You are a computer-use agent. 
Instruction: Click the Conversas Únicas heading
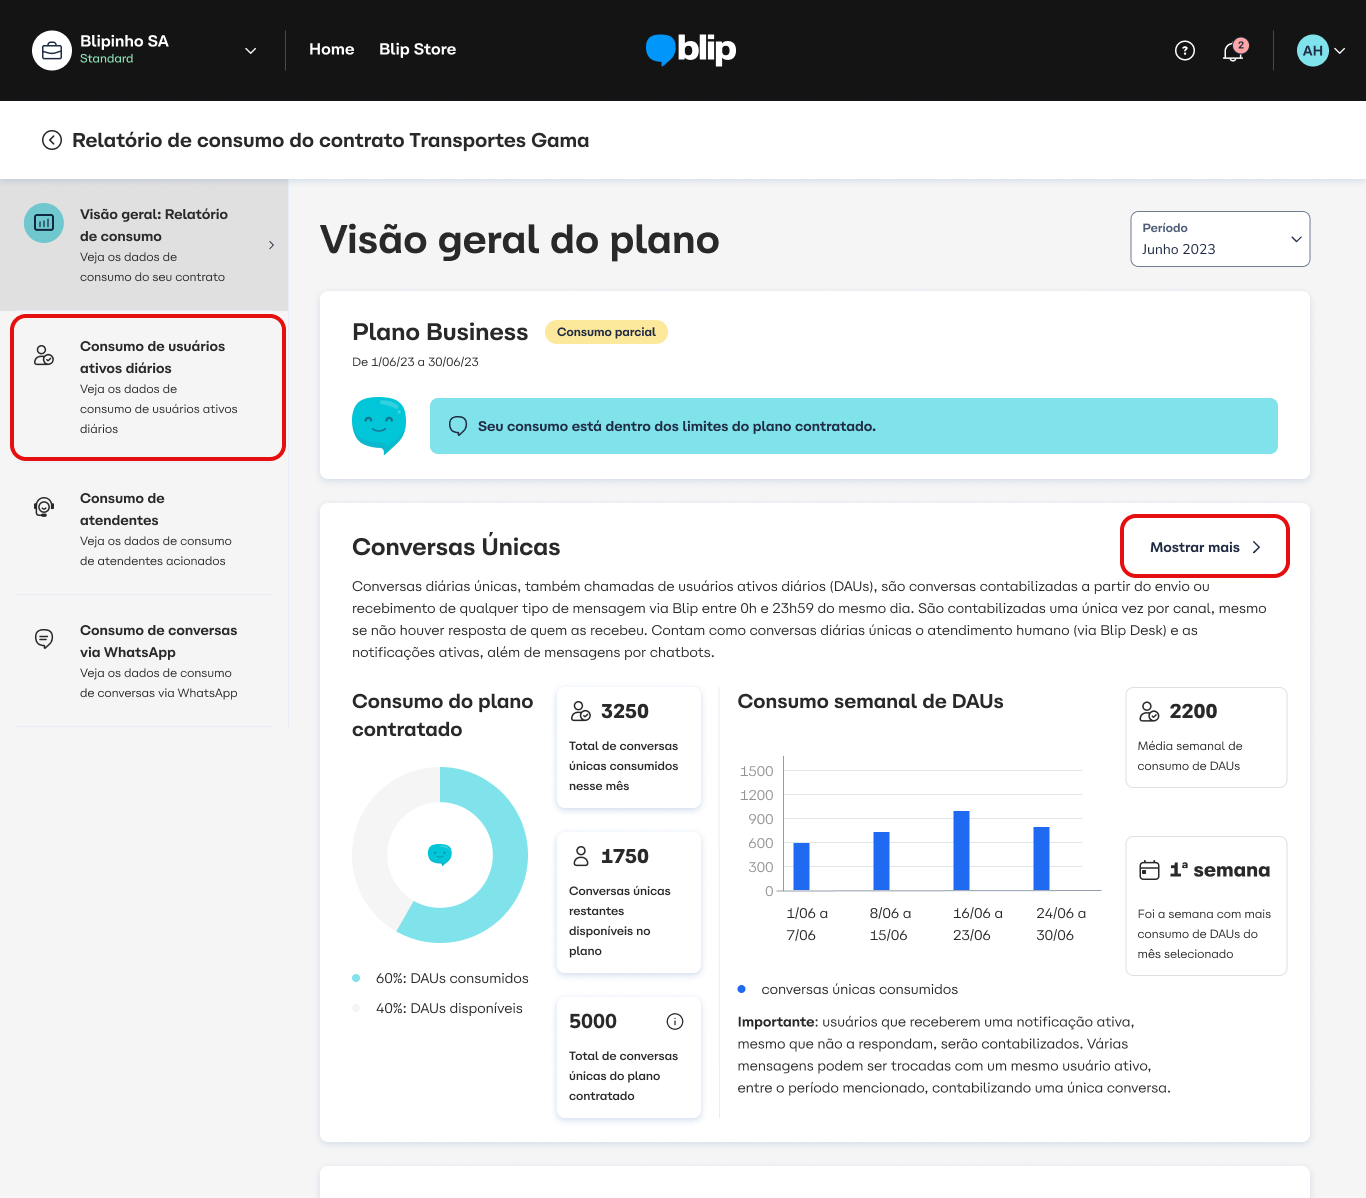point(456,546)
